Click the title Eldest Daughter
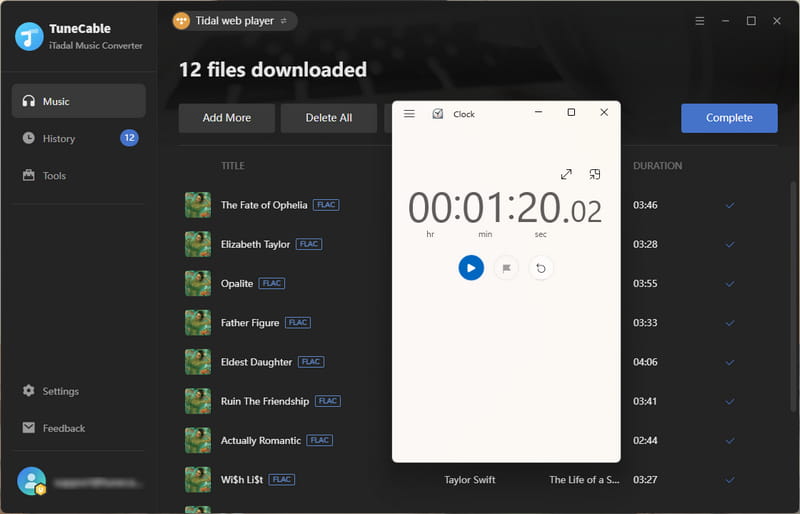 pyautogui.click(x=256, y=362)
